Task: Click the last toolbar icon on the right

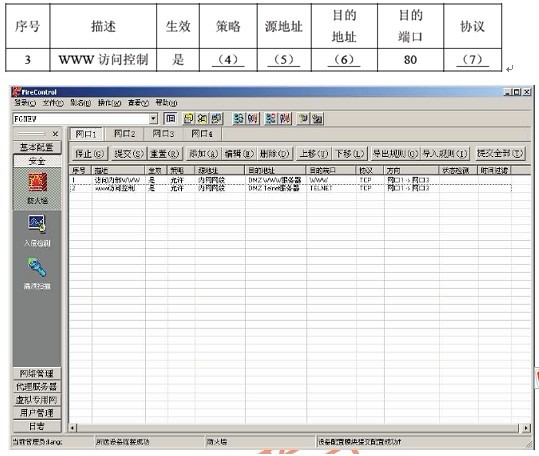Action: [x=317, y=119]
